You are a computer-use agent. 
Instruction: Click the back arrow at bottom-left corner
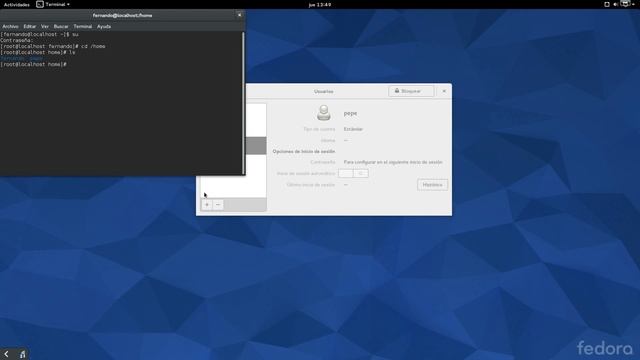click(7, 354)
